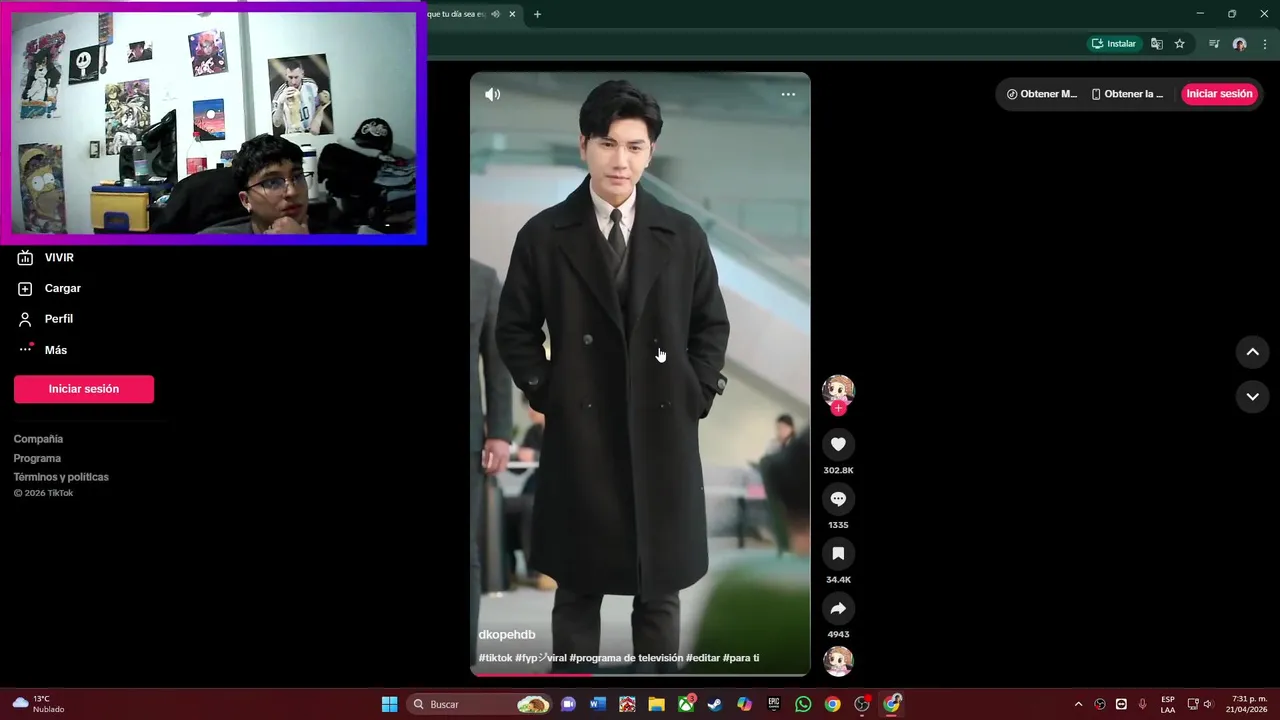Click the sidebar Iniciar sesión button

point(84,389)
